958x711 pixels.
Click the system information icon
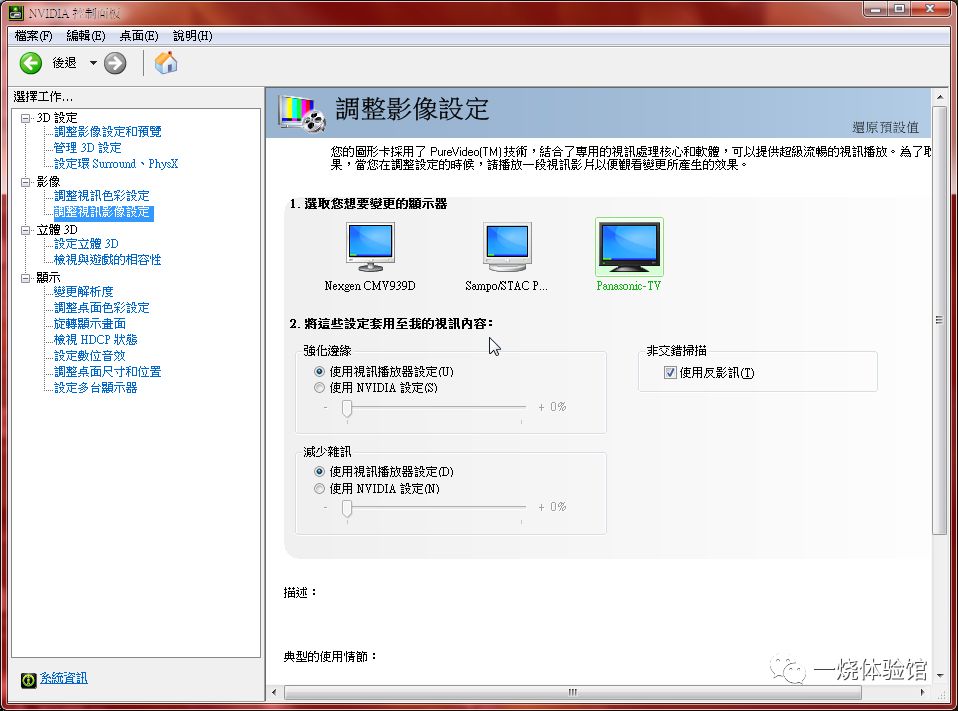(28, 679)
